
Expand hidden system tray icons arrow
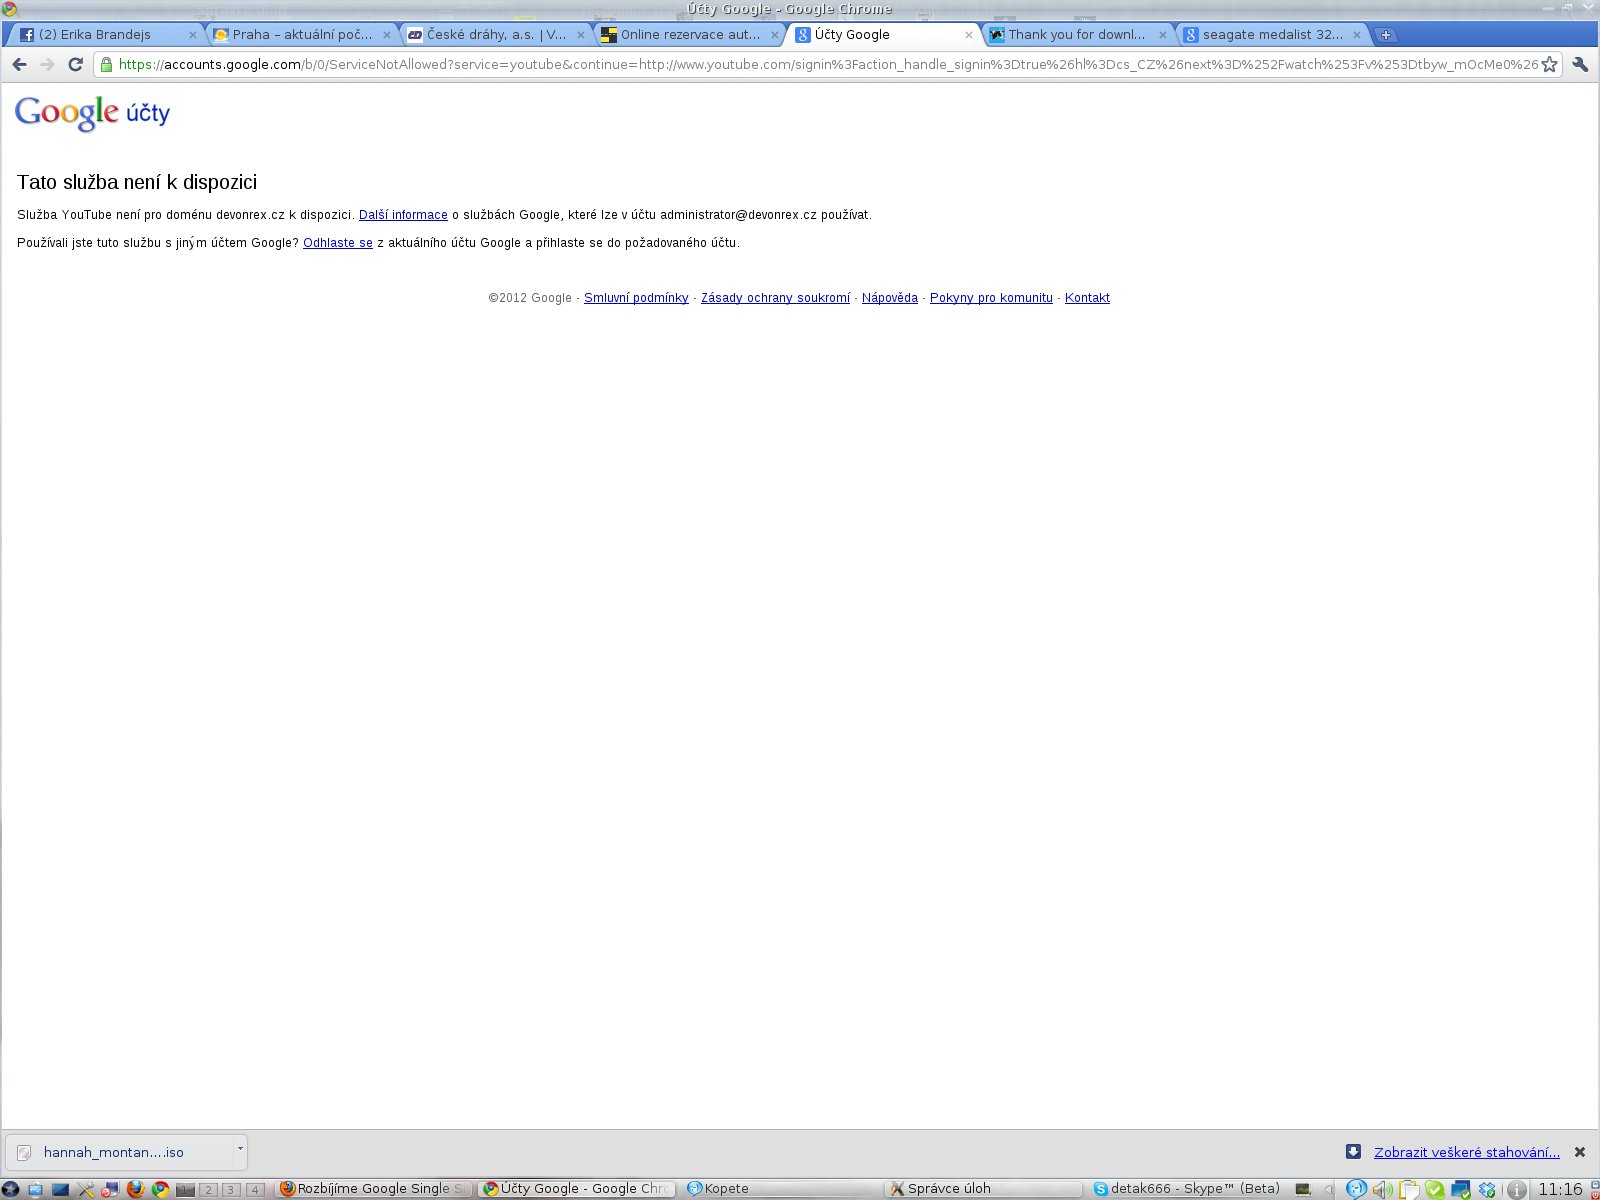1329,1189
